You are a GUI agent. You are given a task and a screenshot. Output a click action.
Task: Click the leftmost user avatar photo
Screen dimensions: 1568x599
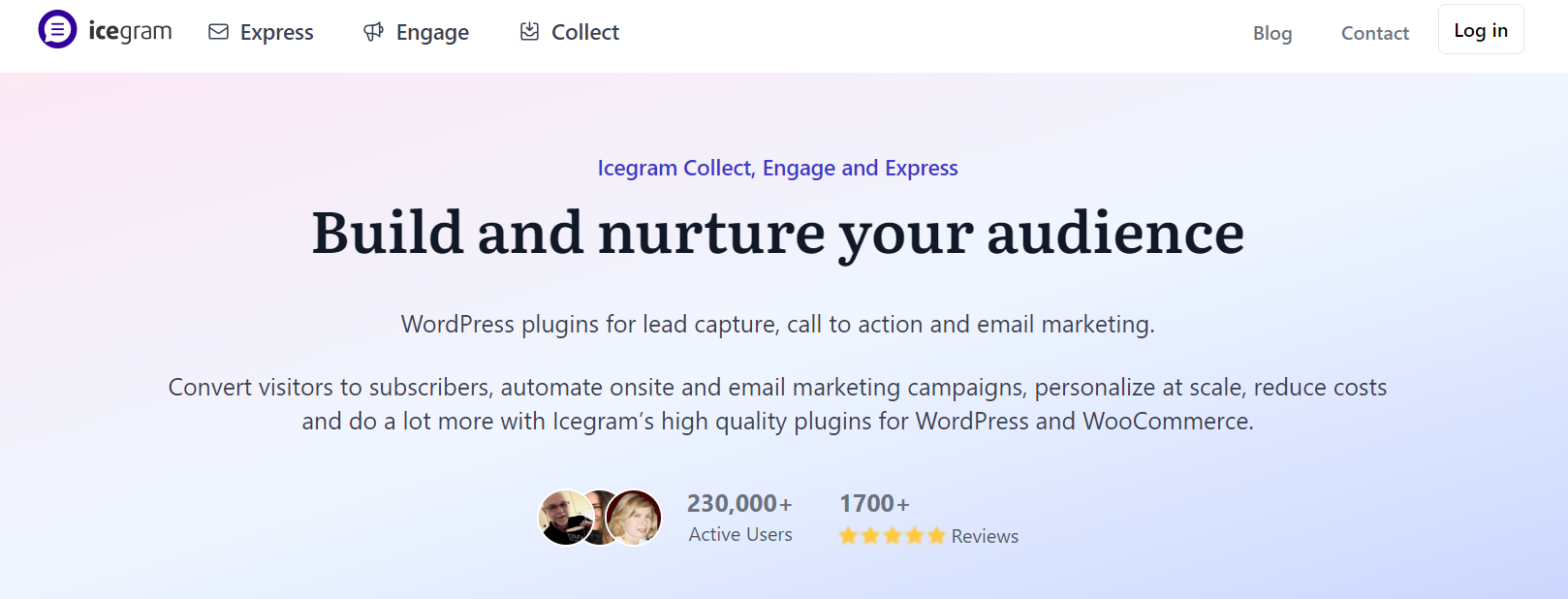tap(563, 516)
